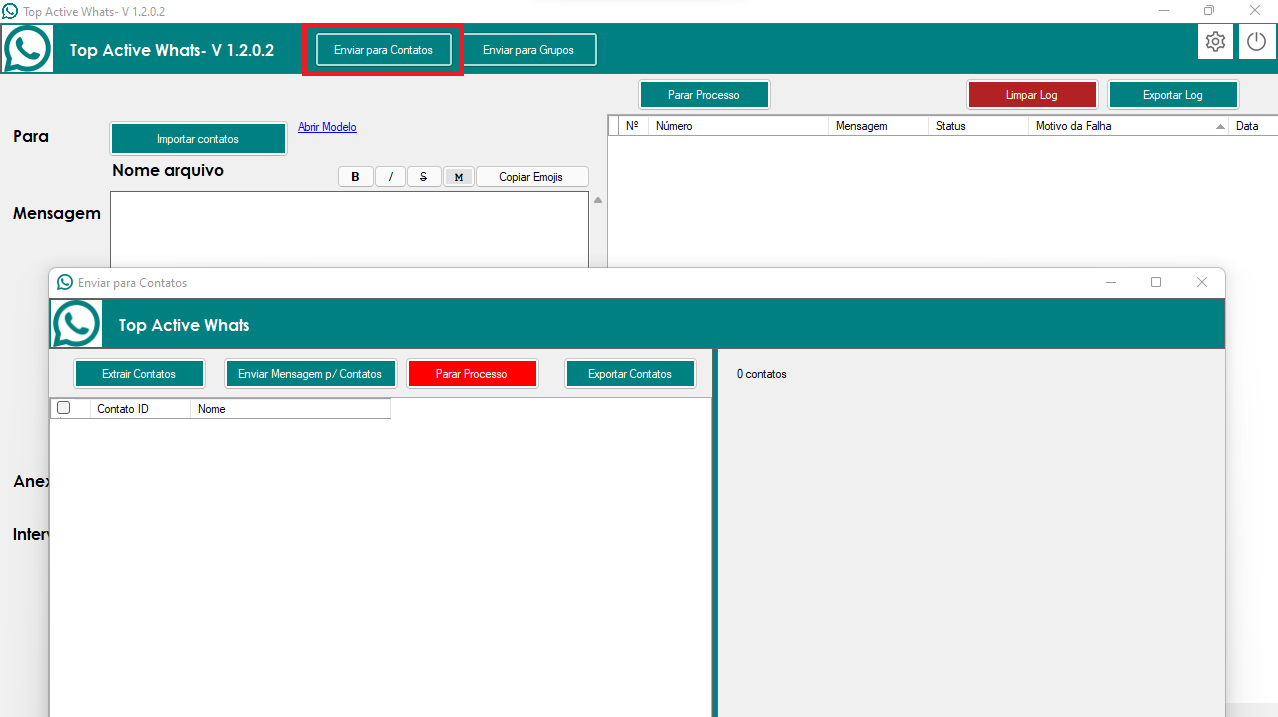Click the 0 contatos counter text

click(x=762, y=374)
